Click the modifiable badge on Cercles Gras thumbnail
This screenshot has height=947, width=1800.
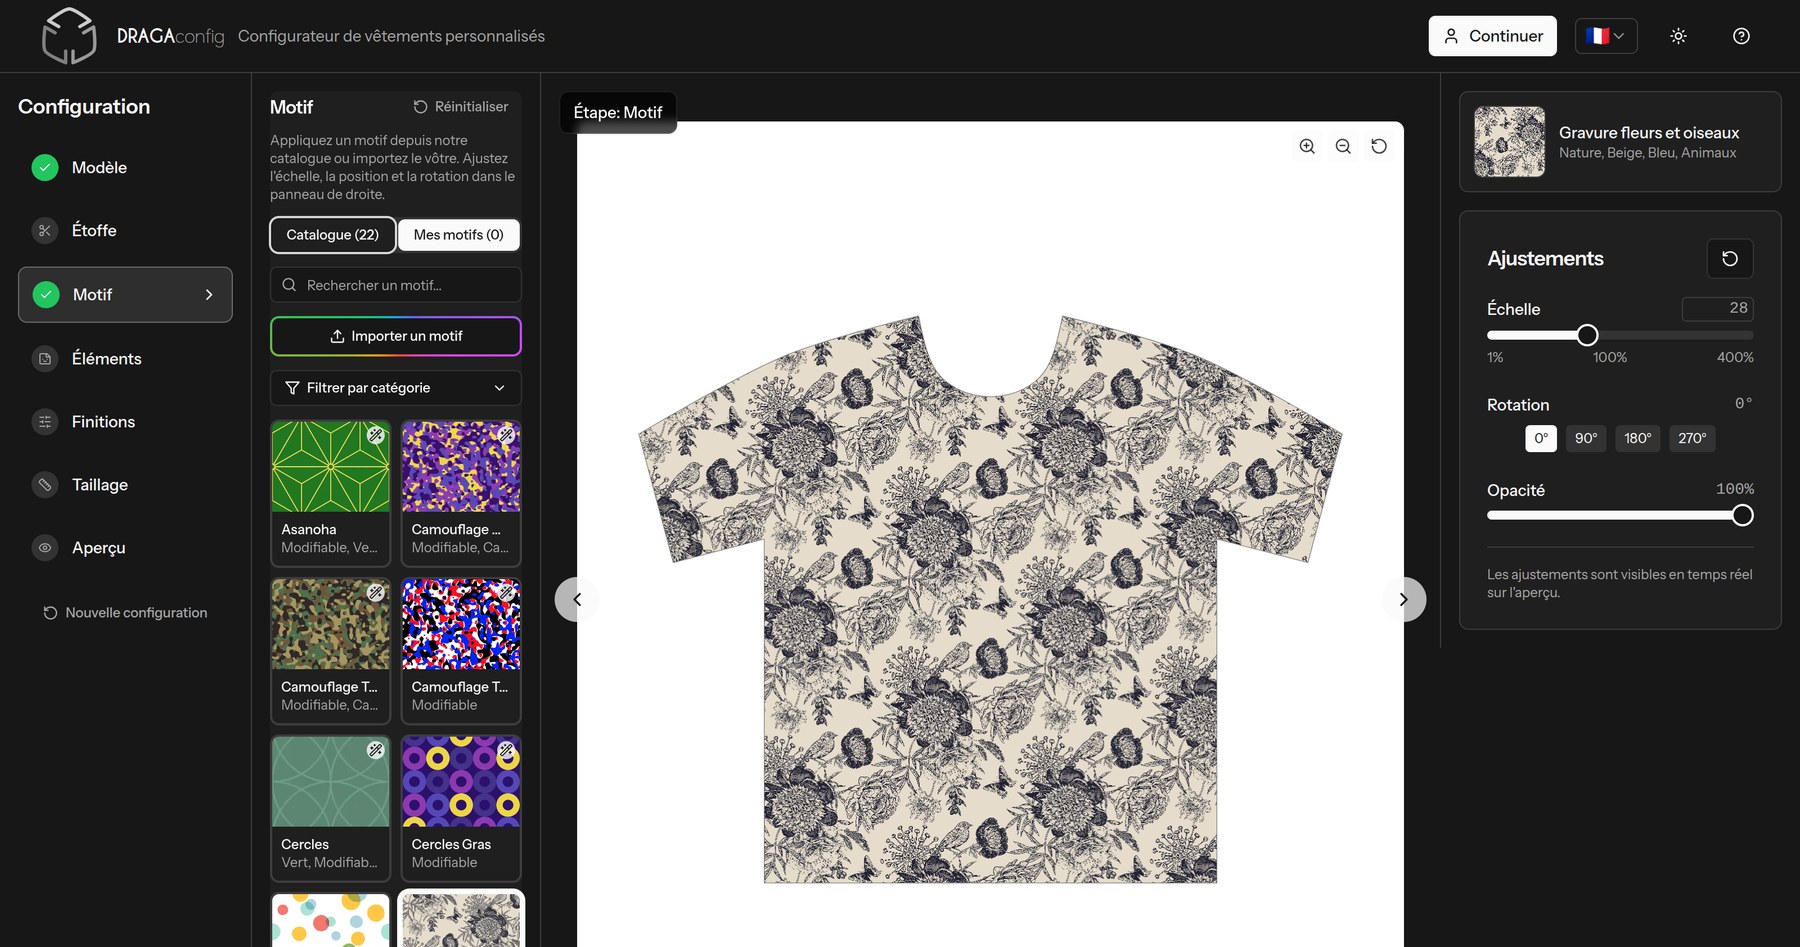tap(506, 750)
